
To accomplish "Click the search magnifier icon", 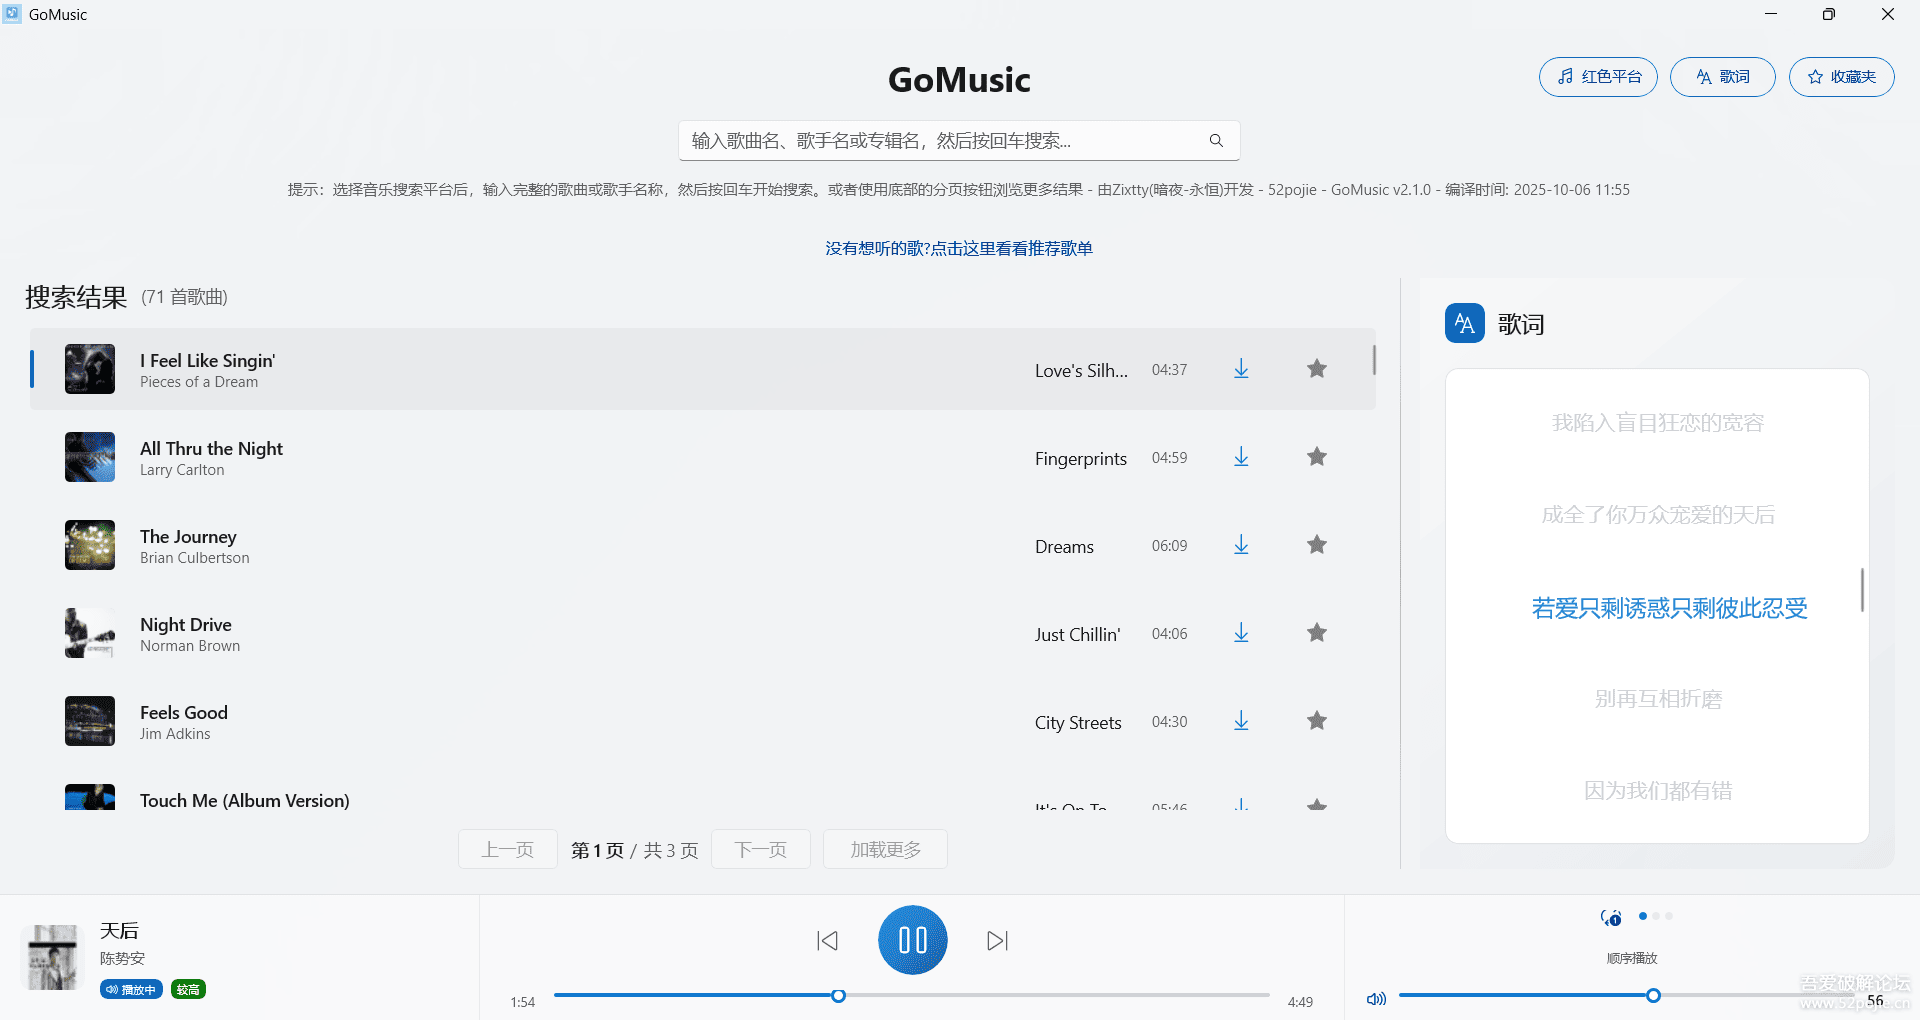I will pos(1216,141).
